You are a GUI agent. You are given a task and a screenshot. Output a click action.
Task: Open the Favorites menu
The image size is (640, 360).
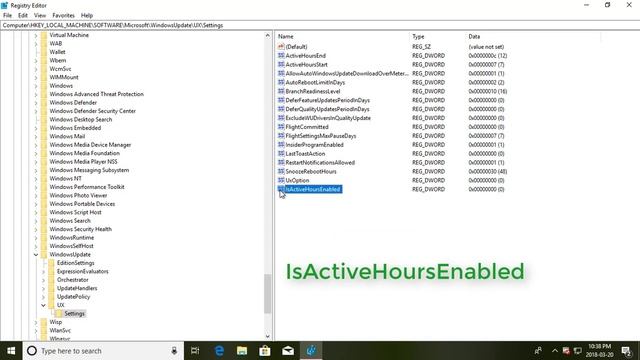(x=63, y=15)
